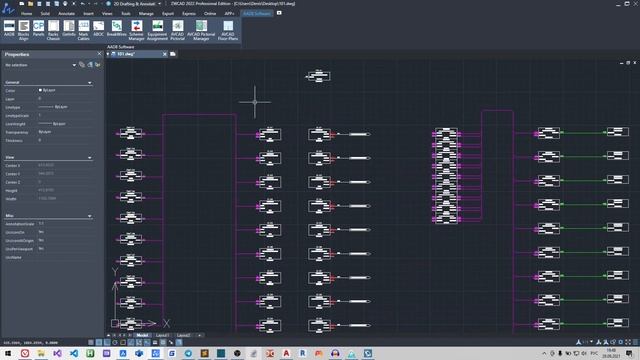
Task: Open Visual Studio Code from taskbar
Action: [73, 353]
